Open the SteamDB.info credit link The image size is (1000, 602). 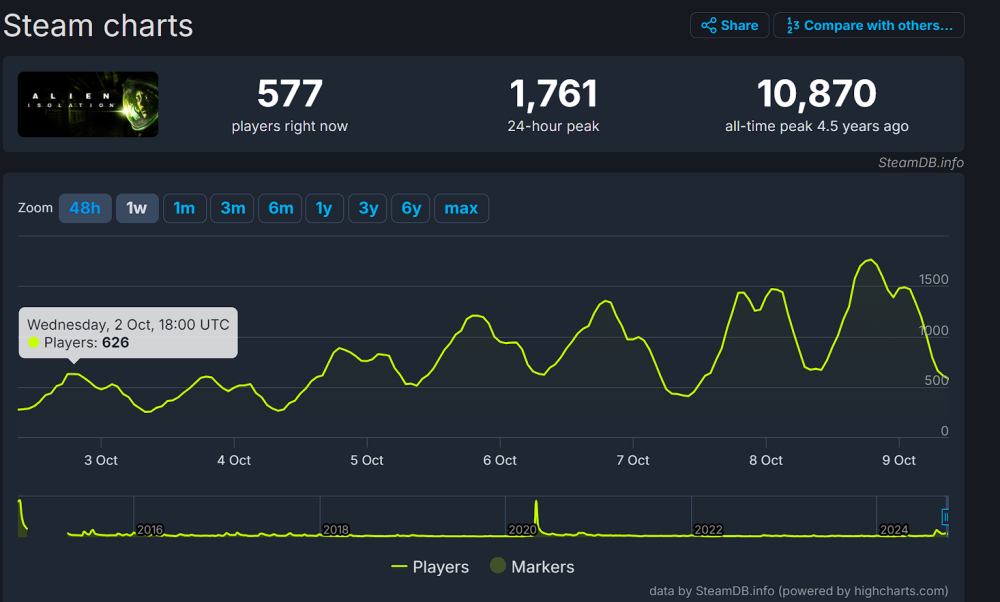[920, 162]
